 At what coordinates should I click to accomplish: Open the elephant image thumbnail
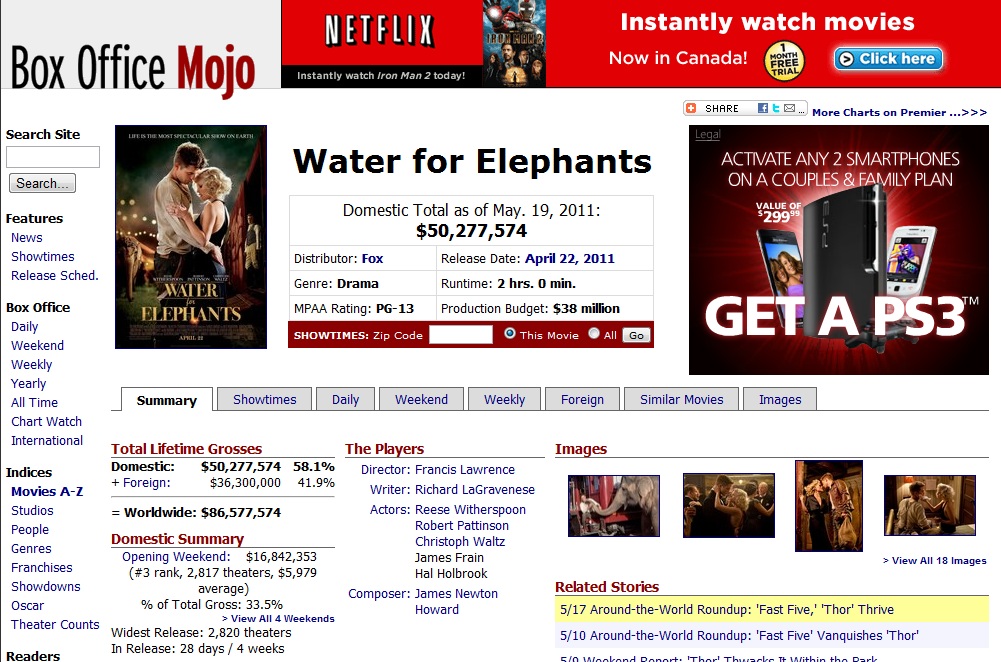pos(613,505)
